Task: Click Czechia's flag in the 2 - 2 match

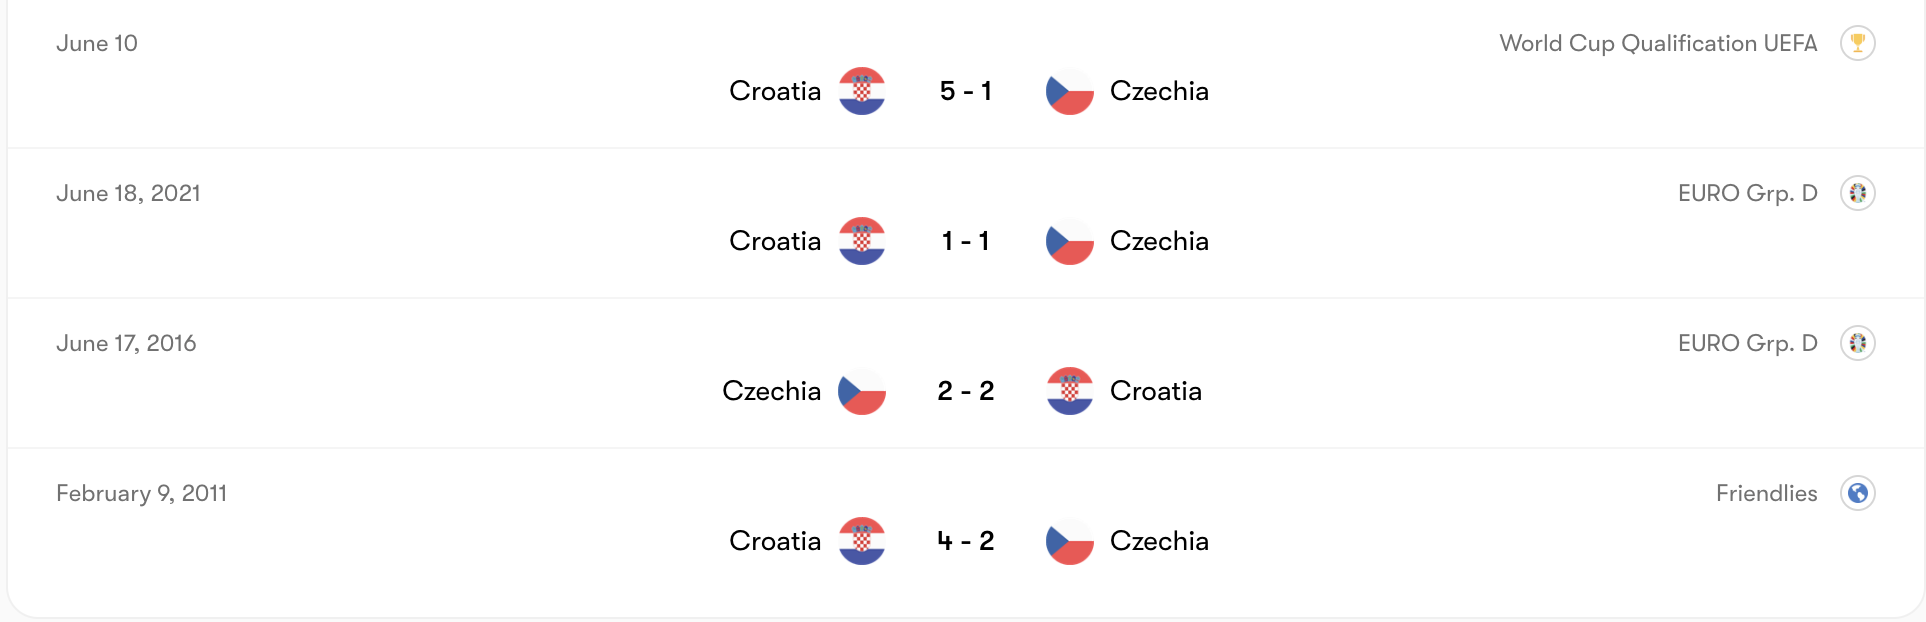Action: pyautogui.click(x=861, y=391)
